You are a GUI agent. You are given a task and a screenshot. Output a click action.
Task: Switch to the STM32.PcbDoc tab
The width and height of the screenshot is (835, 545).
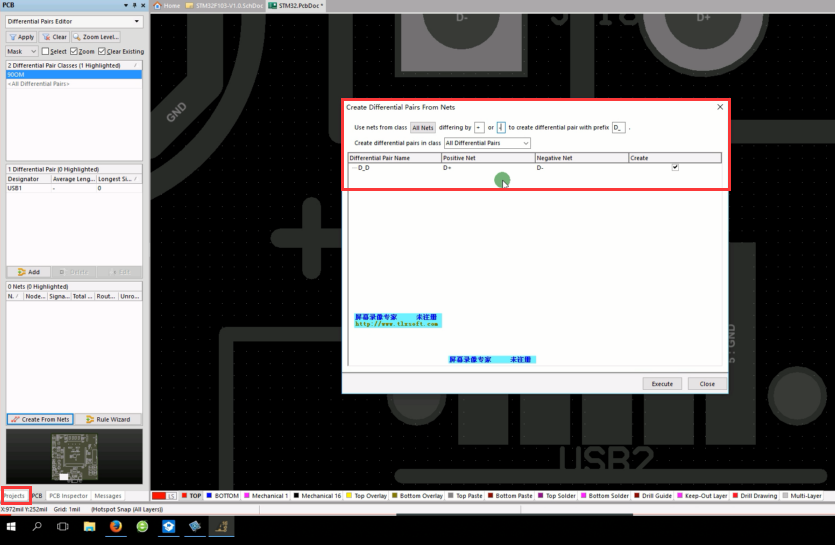[x=296, y=5]
